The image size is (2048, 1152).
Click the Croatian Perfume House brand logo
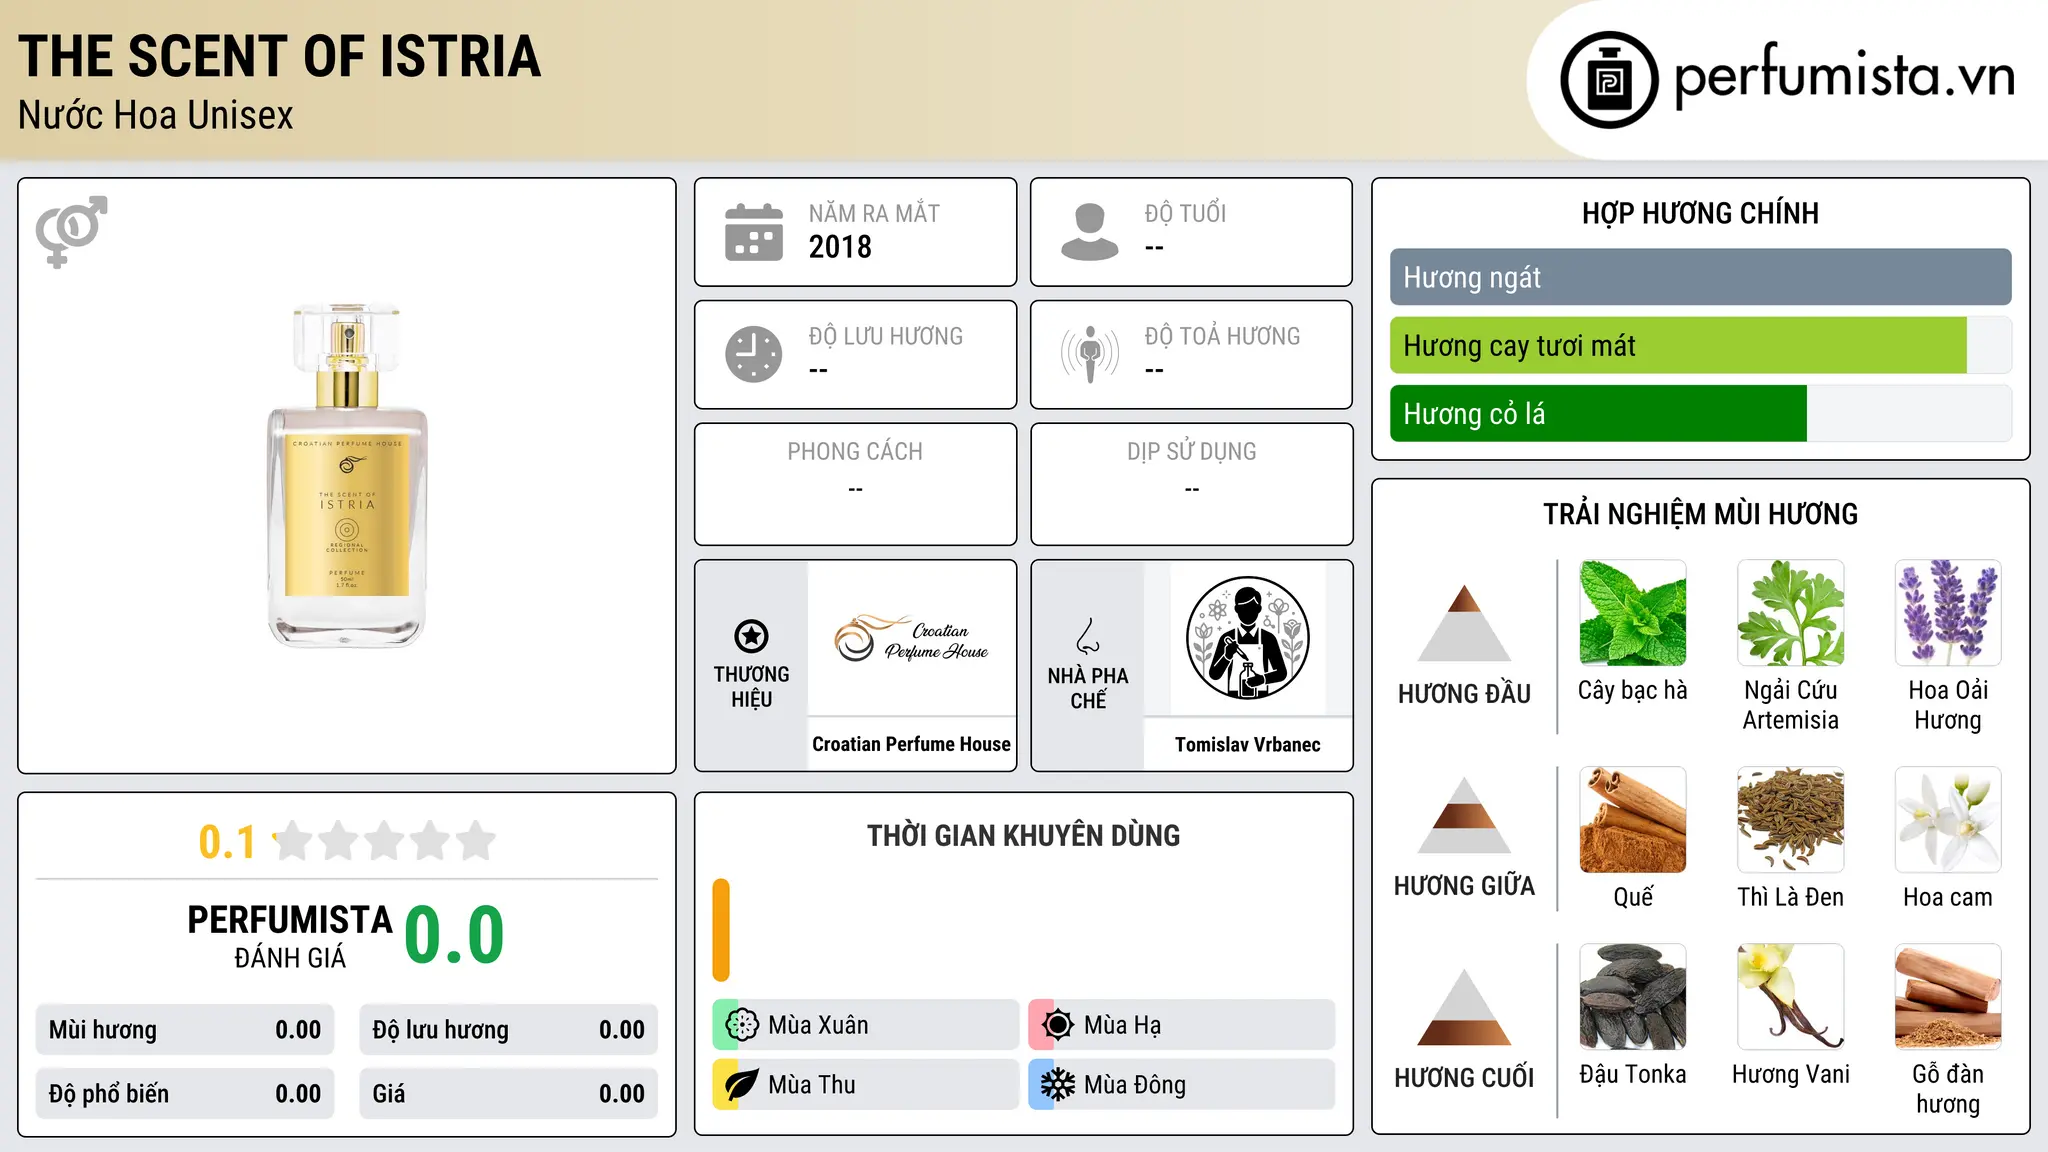click(911, 638)
